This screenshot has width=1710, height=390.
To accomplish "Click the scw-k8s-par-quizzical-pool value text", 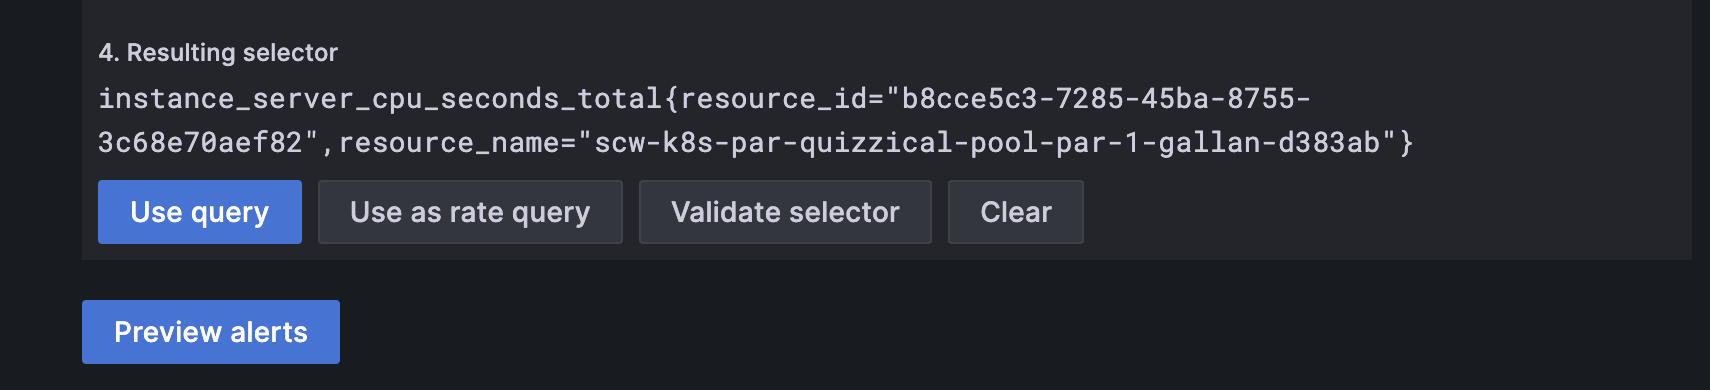I will 817,142.
